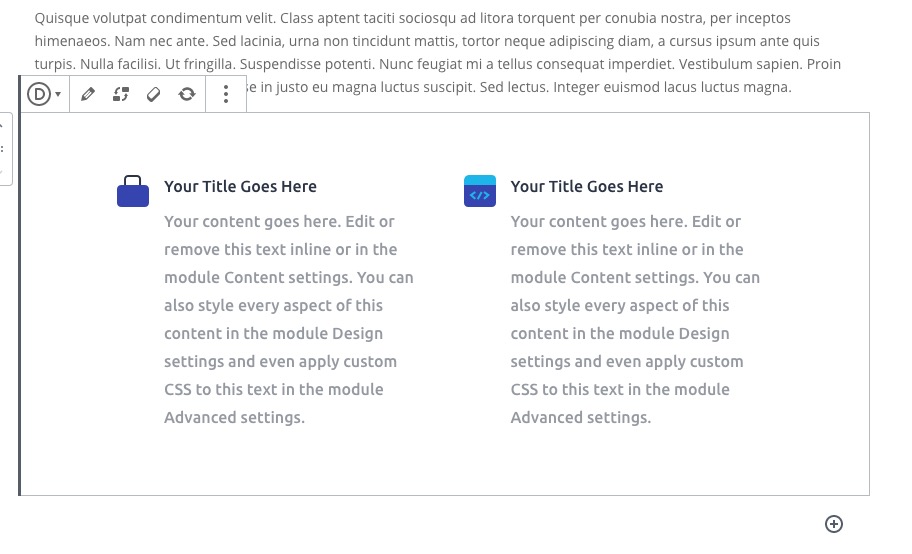912x554 pixels.
Task: Select the right "Your Title Goes Here" heading
Action: (x=587, y=186)
